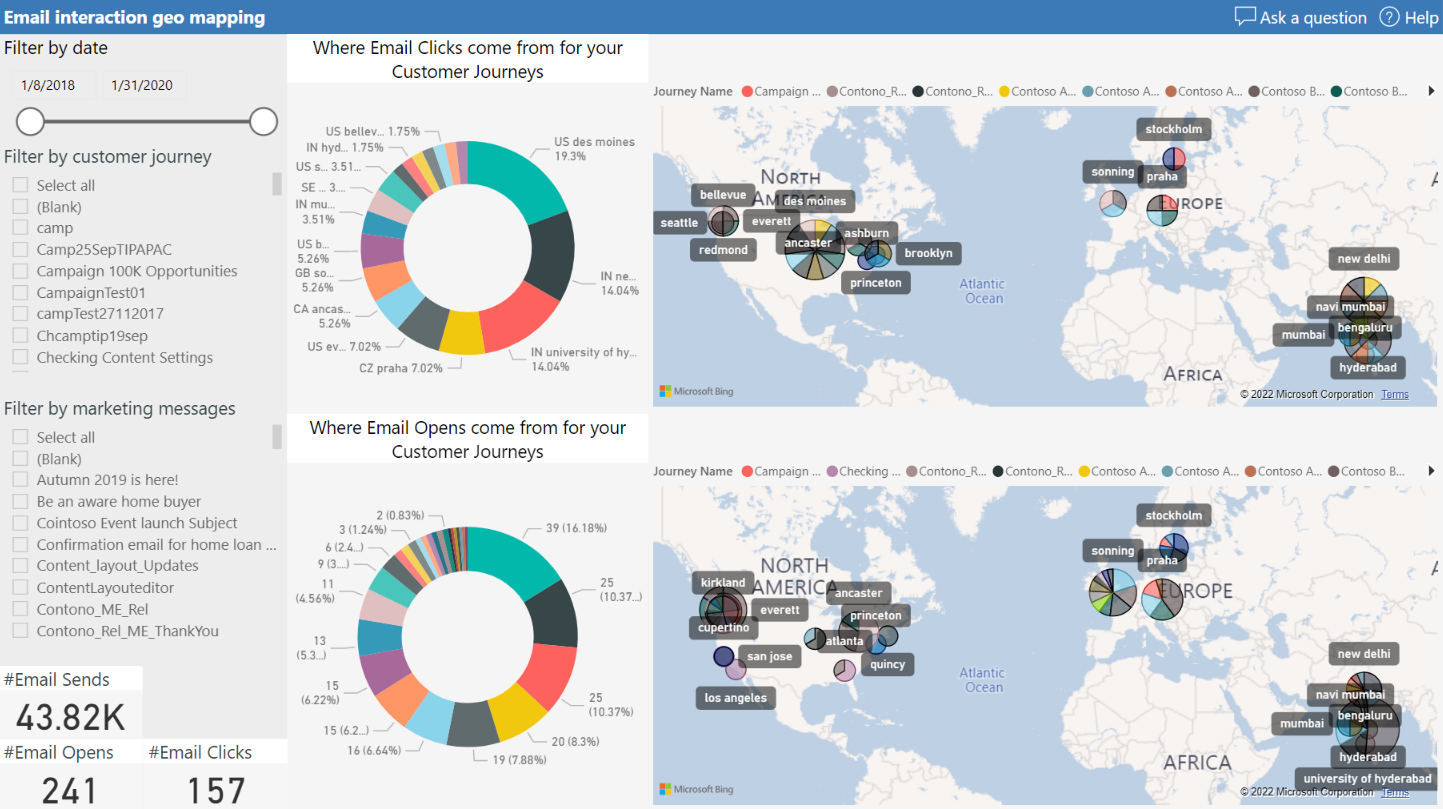Image resolution: width=1443 pixels, height=809 pixels.
Task: Enable Contono_ME_Rel message checkbox
Action: coord(20,609)
